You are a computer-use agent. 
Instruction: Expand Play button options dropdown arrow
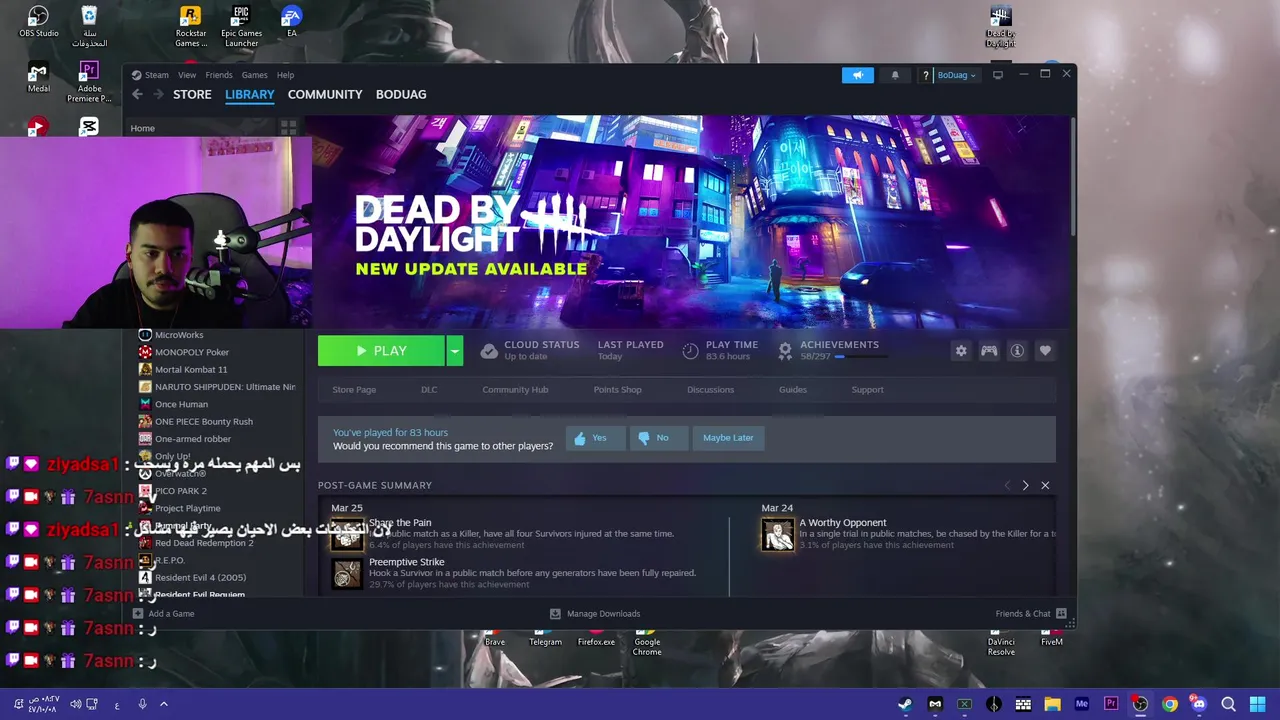pos(455,351)
